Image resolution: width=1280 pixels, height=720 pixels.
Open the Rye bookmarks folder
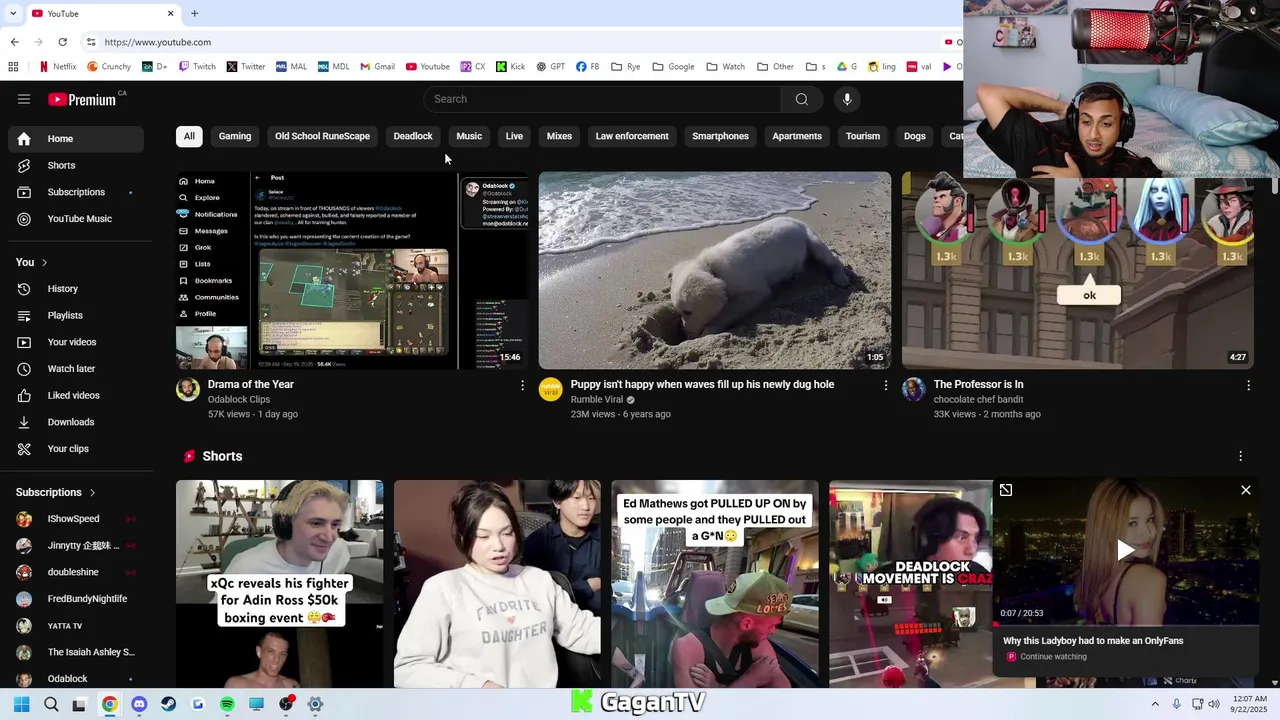[x=625, y=67]
